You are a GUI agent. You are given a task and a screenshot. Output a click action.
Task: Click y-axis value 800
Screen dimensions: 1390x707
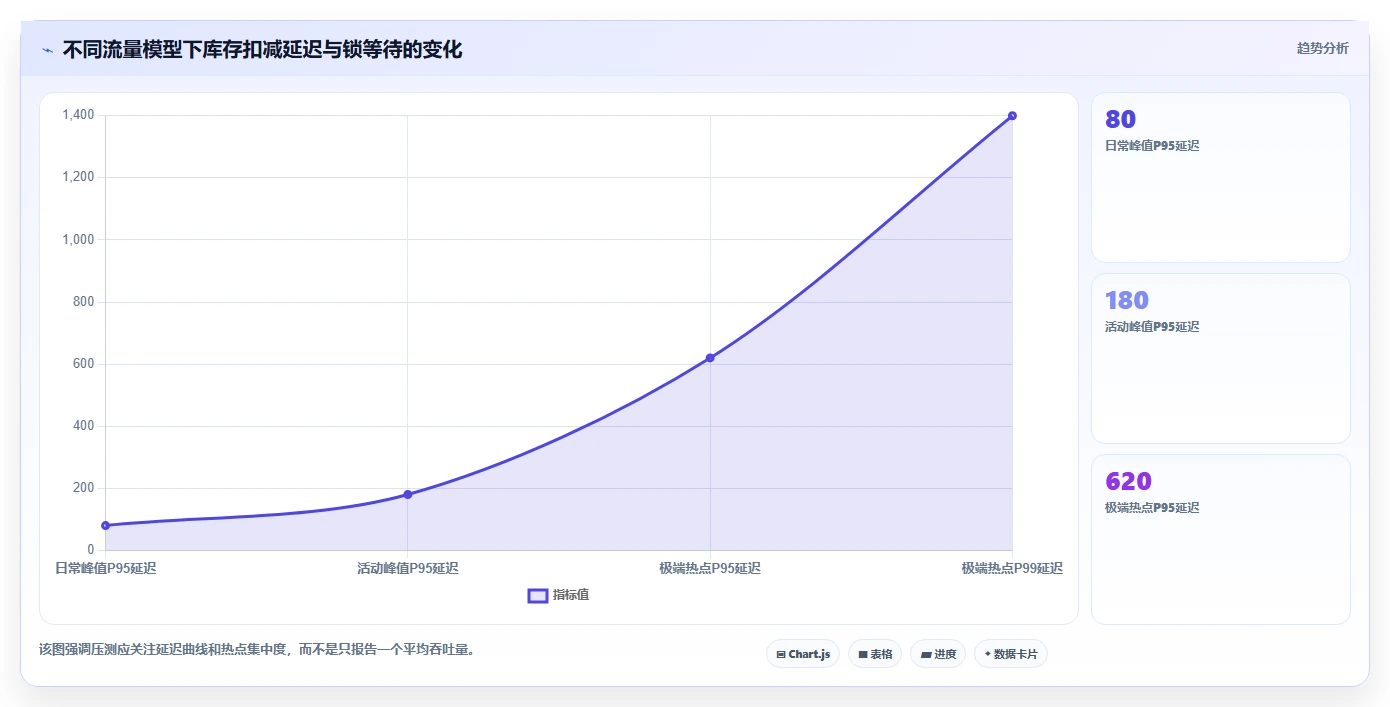[84, 302]
